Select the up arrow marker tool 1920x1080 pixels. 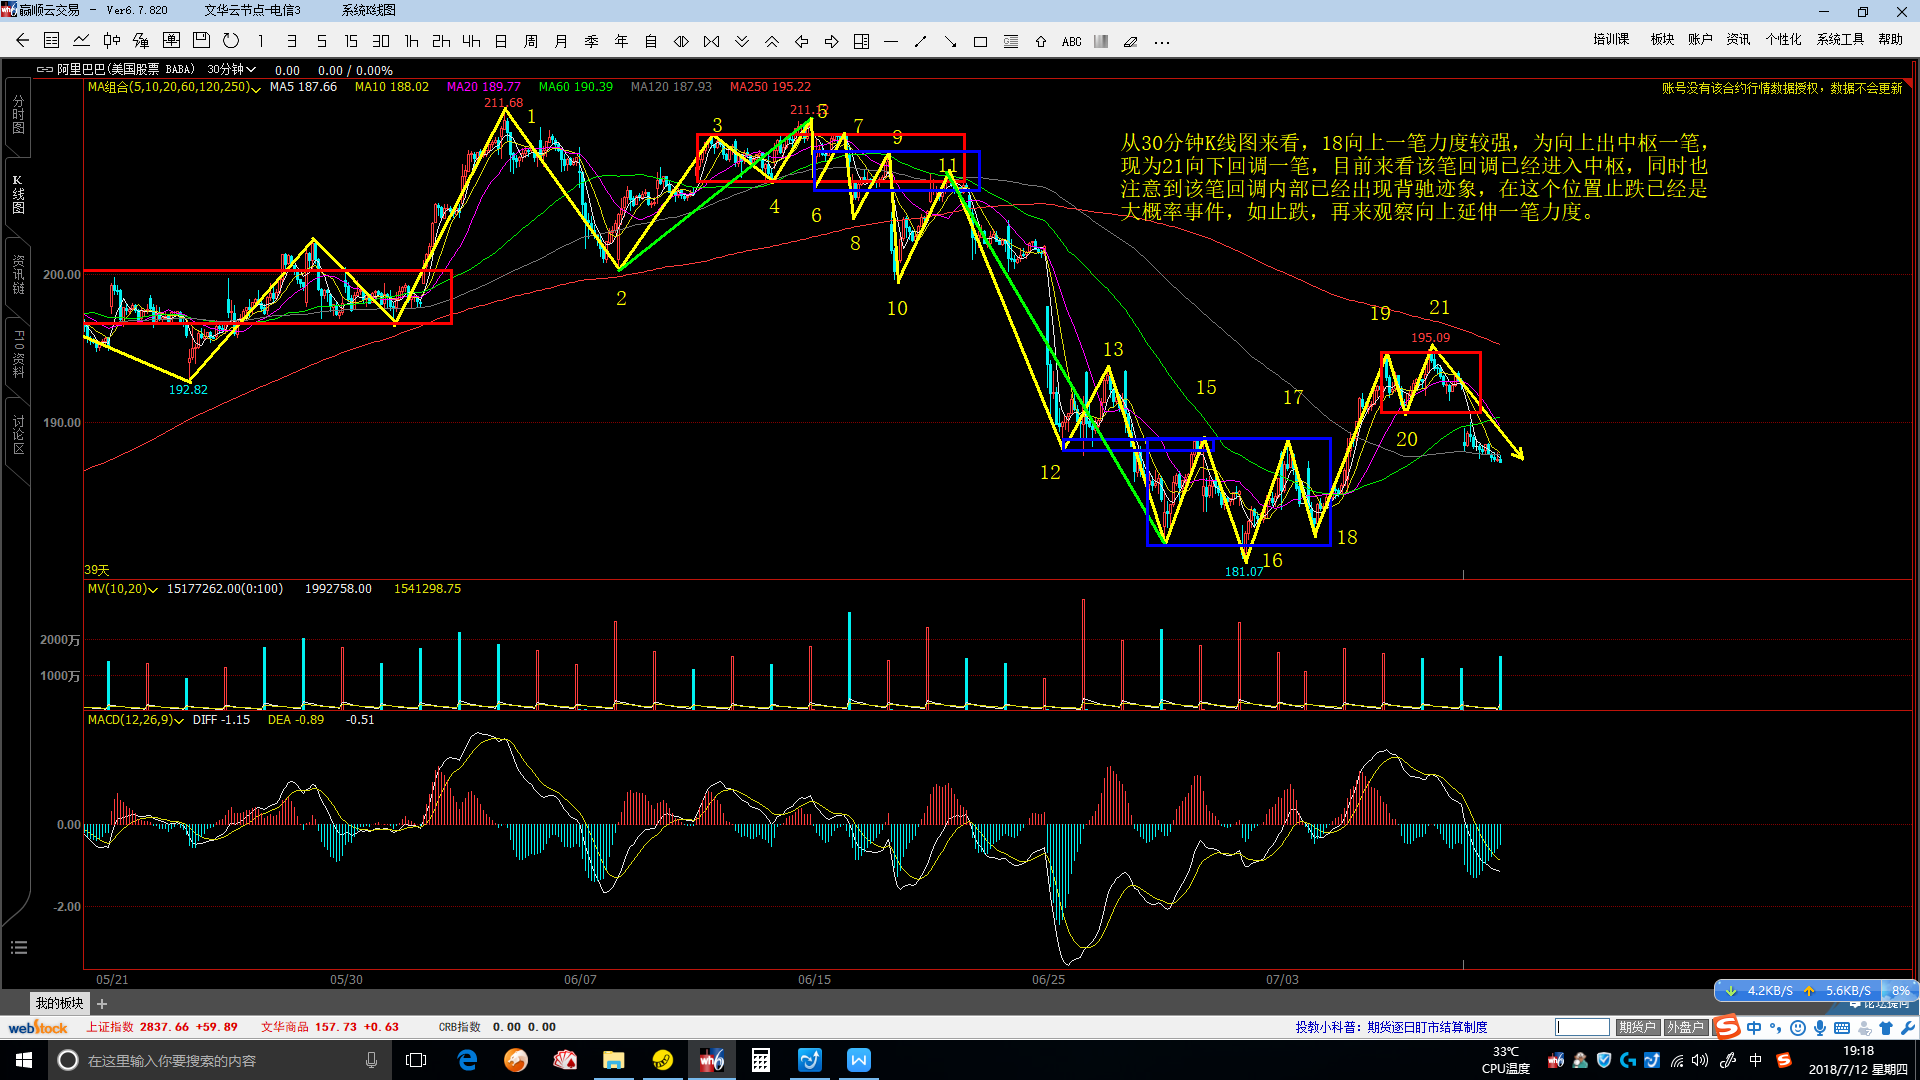click(1041, 41)
